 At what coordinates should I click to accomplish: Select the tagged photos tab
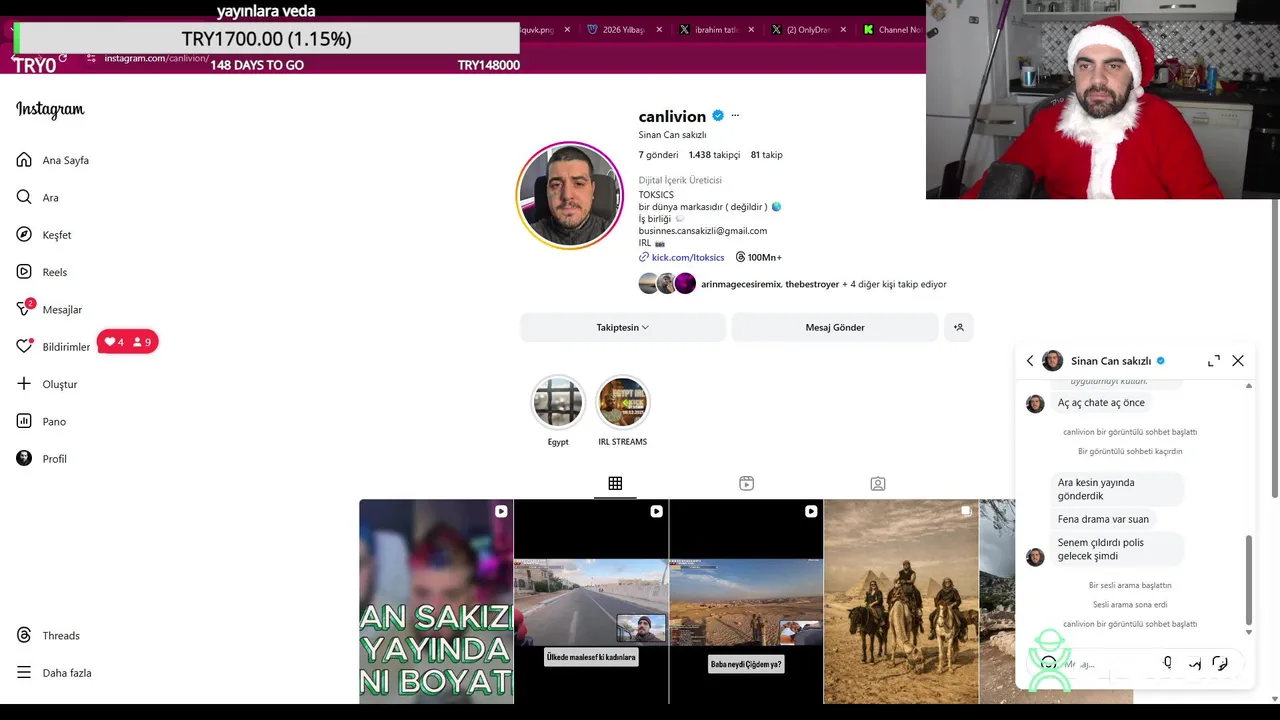878,483
